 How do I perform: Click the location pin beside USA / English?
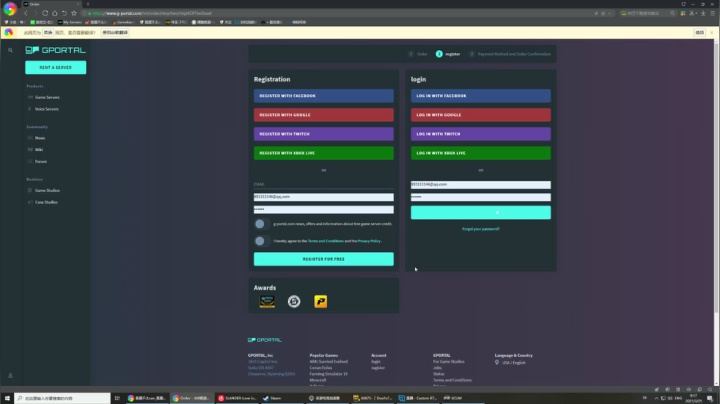pyautogui.click(x=497, y=363)
